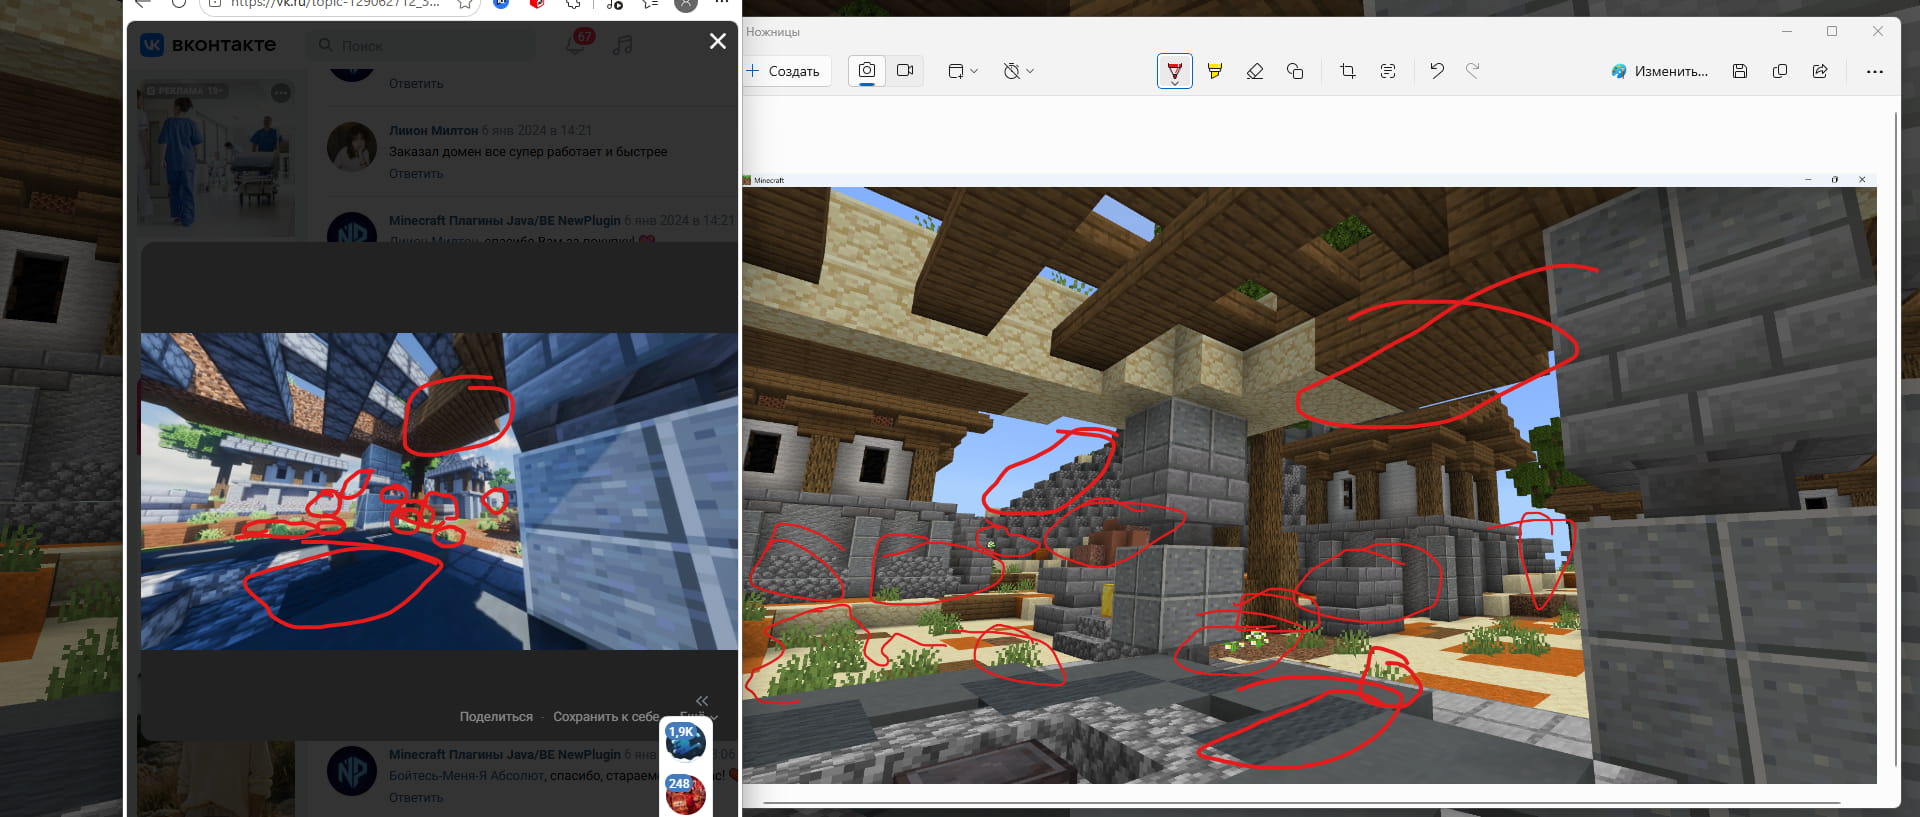The width and height of the screenshot is (1920, 817).
Task: Open the three-dots See more menu
Action: pos(1875,71)
